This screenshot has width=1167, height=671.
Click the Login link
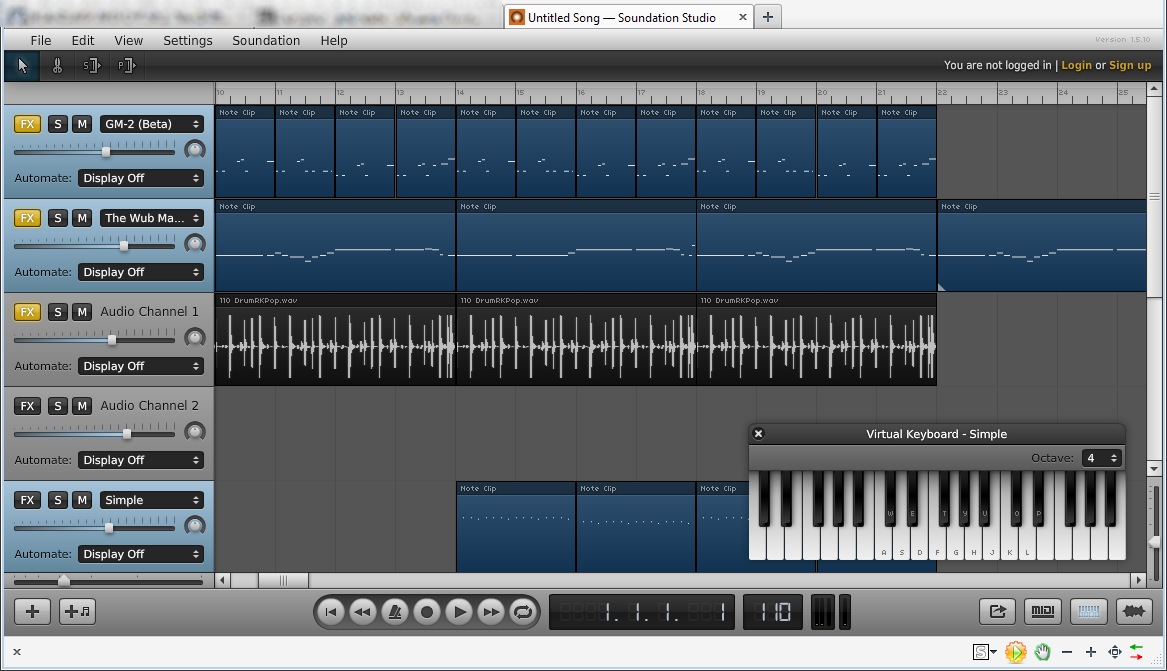coord(1076,65)
